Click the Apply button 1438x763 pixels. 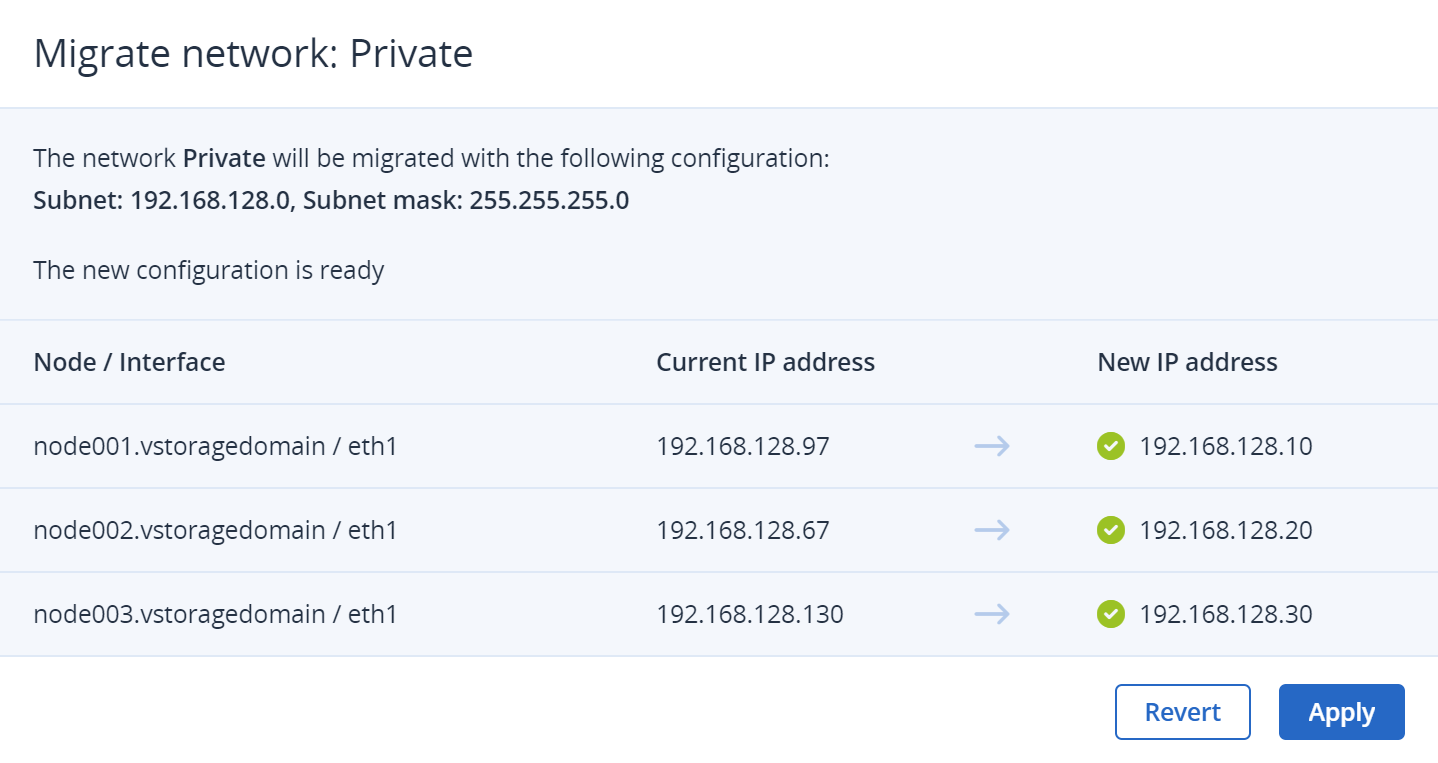(1341, 712)
